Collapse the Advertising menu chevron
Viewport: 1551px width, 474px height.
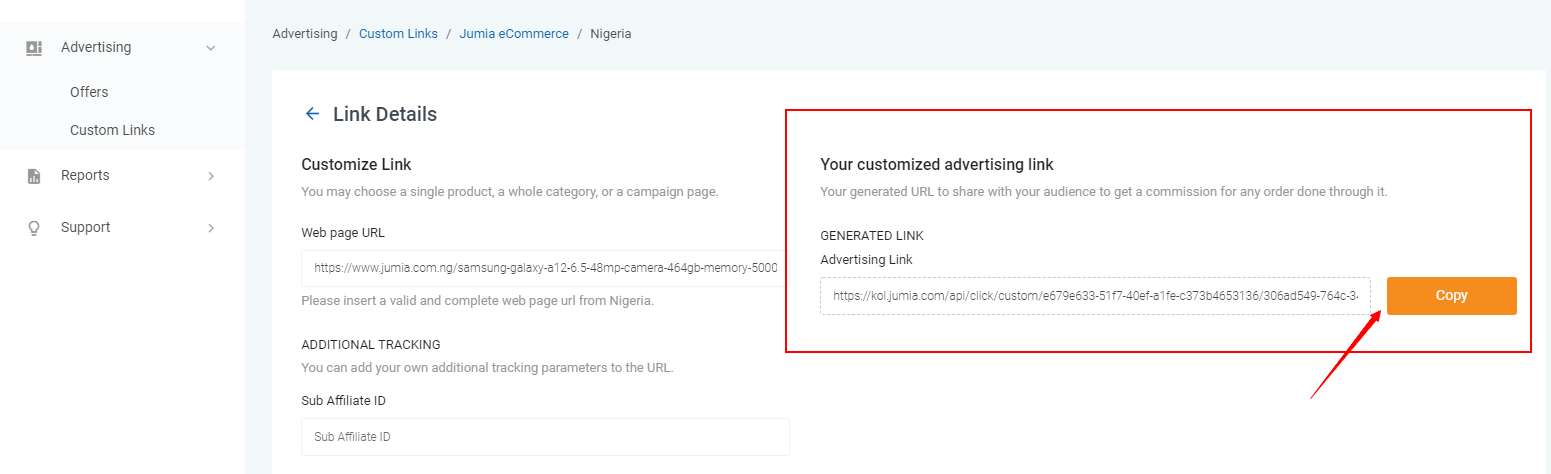pos(210,48)
